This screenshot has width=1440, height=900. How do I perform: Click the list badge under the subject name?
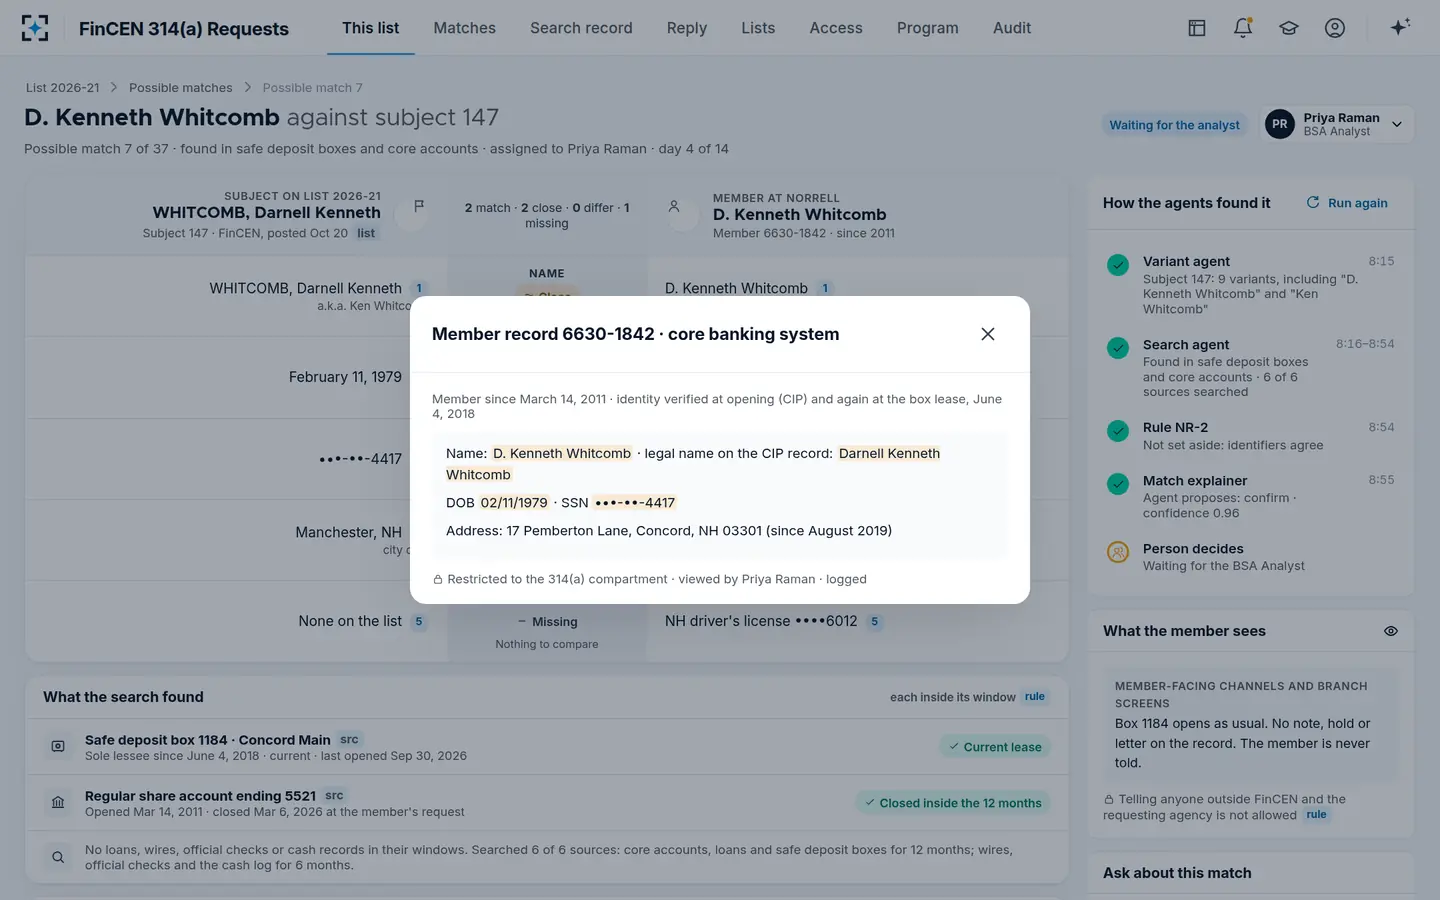(x=366, y=233)
